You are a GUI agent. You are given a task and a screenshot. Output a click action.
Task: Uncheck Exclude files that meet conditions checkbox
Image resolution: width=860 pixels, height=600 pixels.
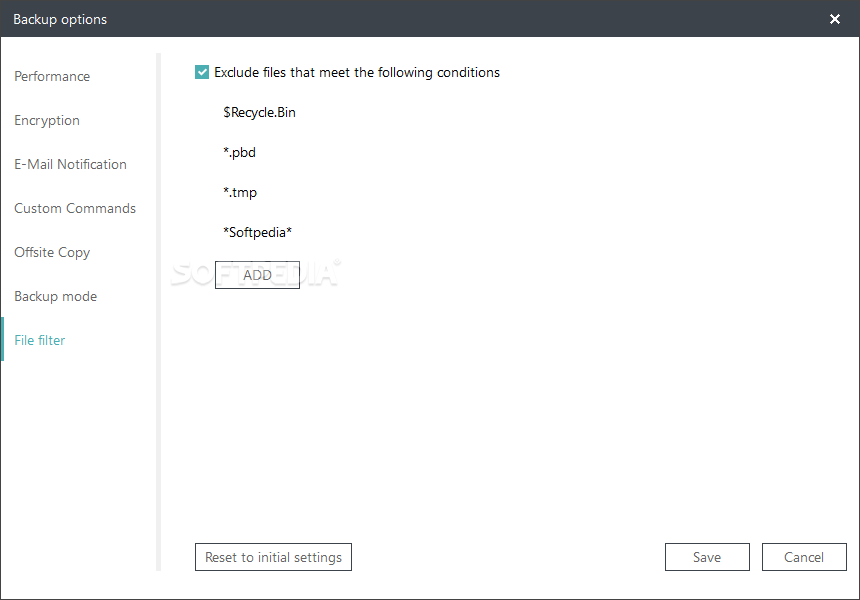(x=202, y=72)
